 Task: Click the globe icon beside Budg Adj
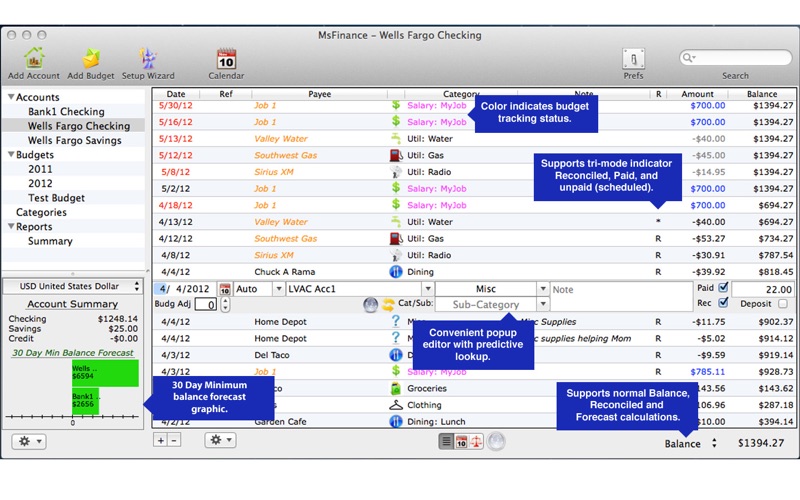pyautogui.click(x=370, y=305)
